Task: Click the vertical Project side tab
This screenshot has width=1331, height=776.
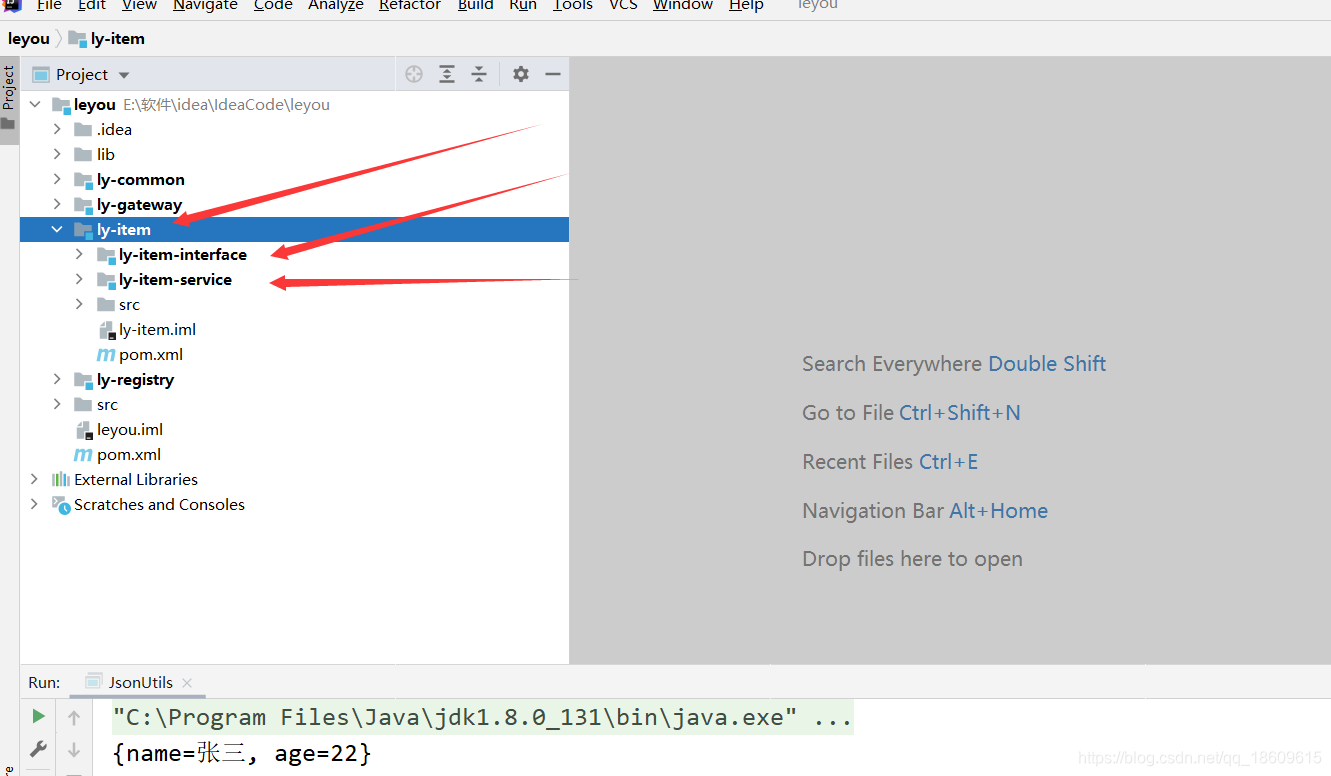Action: 9,99
